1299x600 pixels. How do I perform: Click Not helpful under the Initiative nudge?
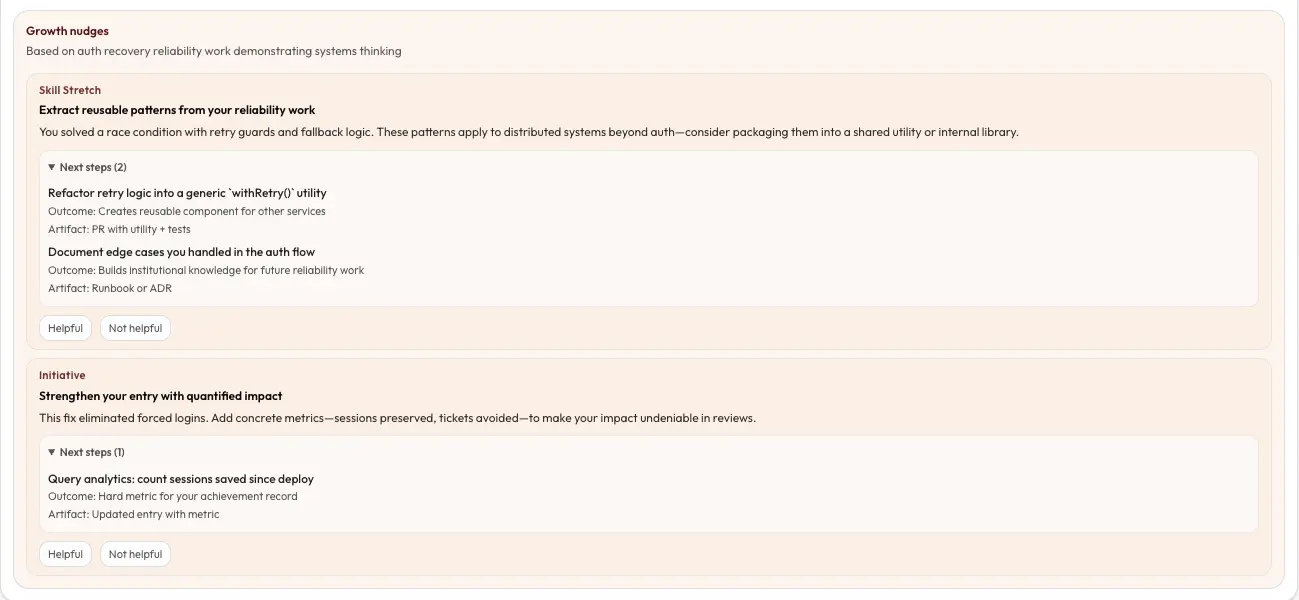(x=135, y=554)
